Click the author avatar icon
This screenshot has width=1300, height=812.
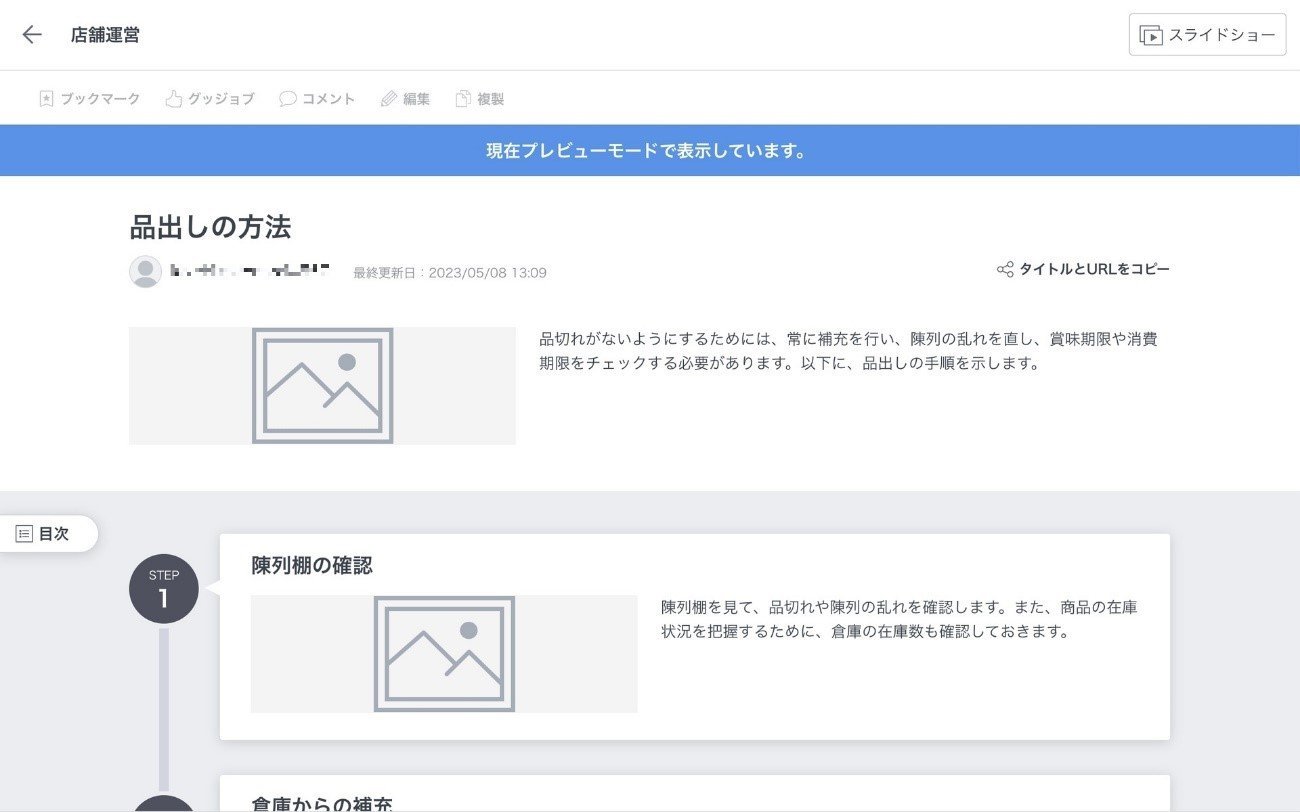[x=146, y=272]
